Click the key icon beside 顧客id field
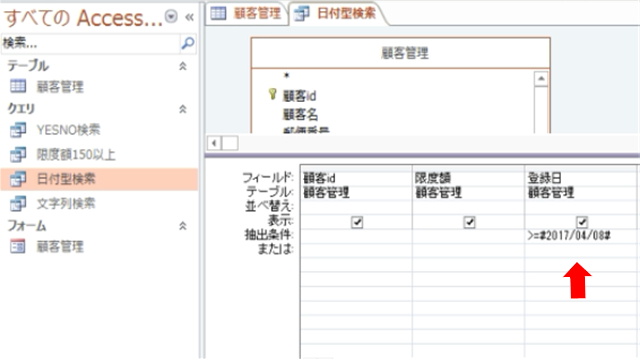The image size is (640, 360). 272,94
